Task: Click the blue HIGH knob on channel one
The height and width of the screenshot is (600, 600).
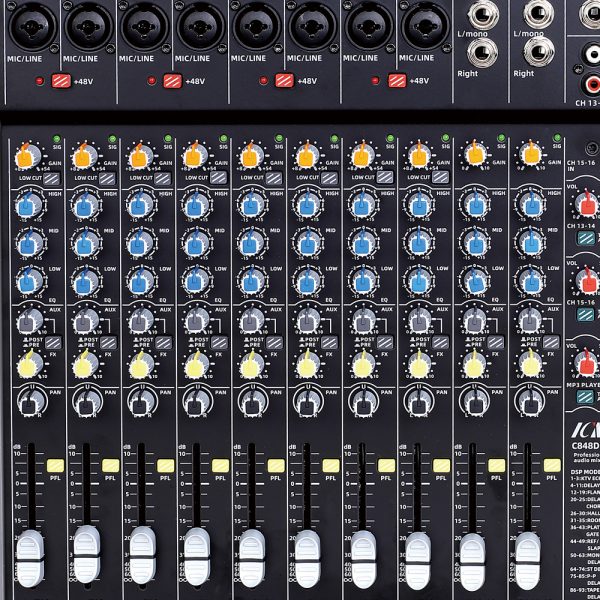Action: click(30, 205)
